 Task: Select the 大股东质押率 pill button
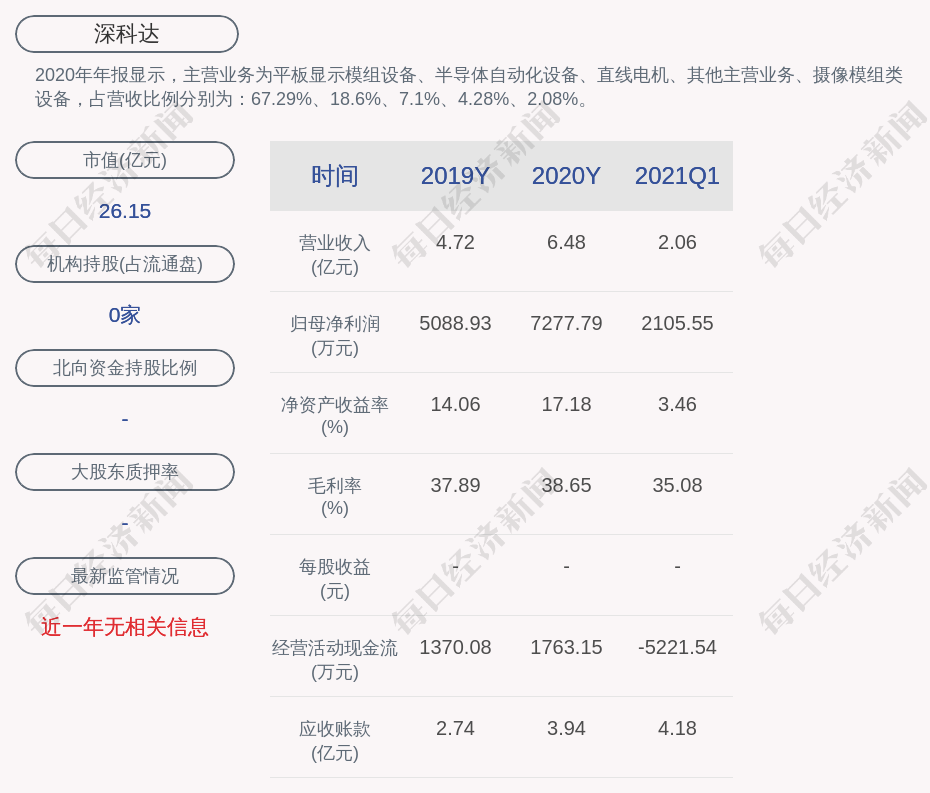[125, 472]
